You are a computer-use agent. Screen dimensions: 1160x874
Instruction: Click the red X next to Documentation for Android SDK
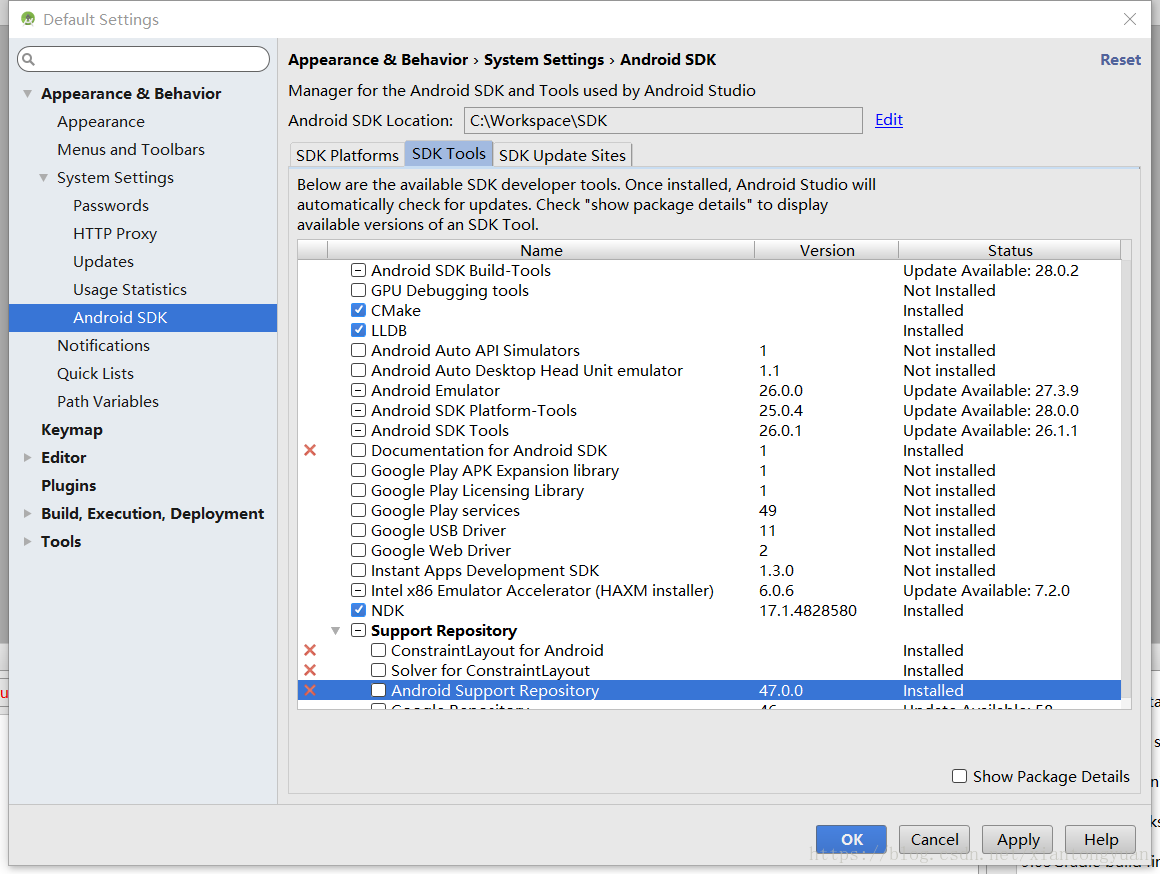[310, 450]
